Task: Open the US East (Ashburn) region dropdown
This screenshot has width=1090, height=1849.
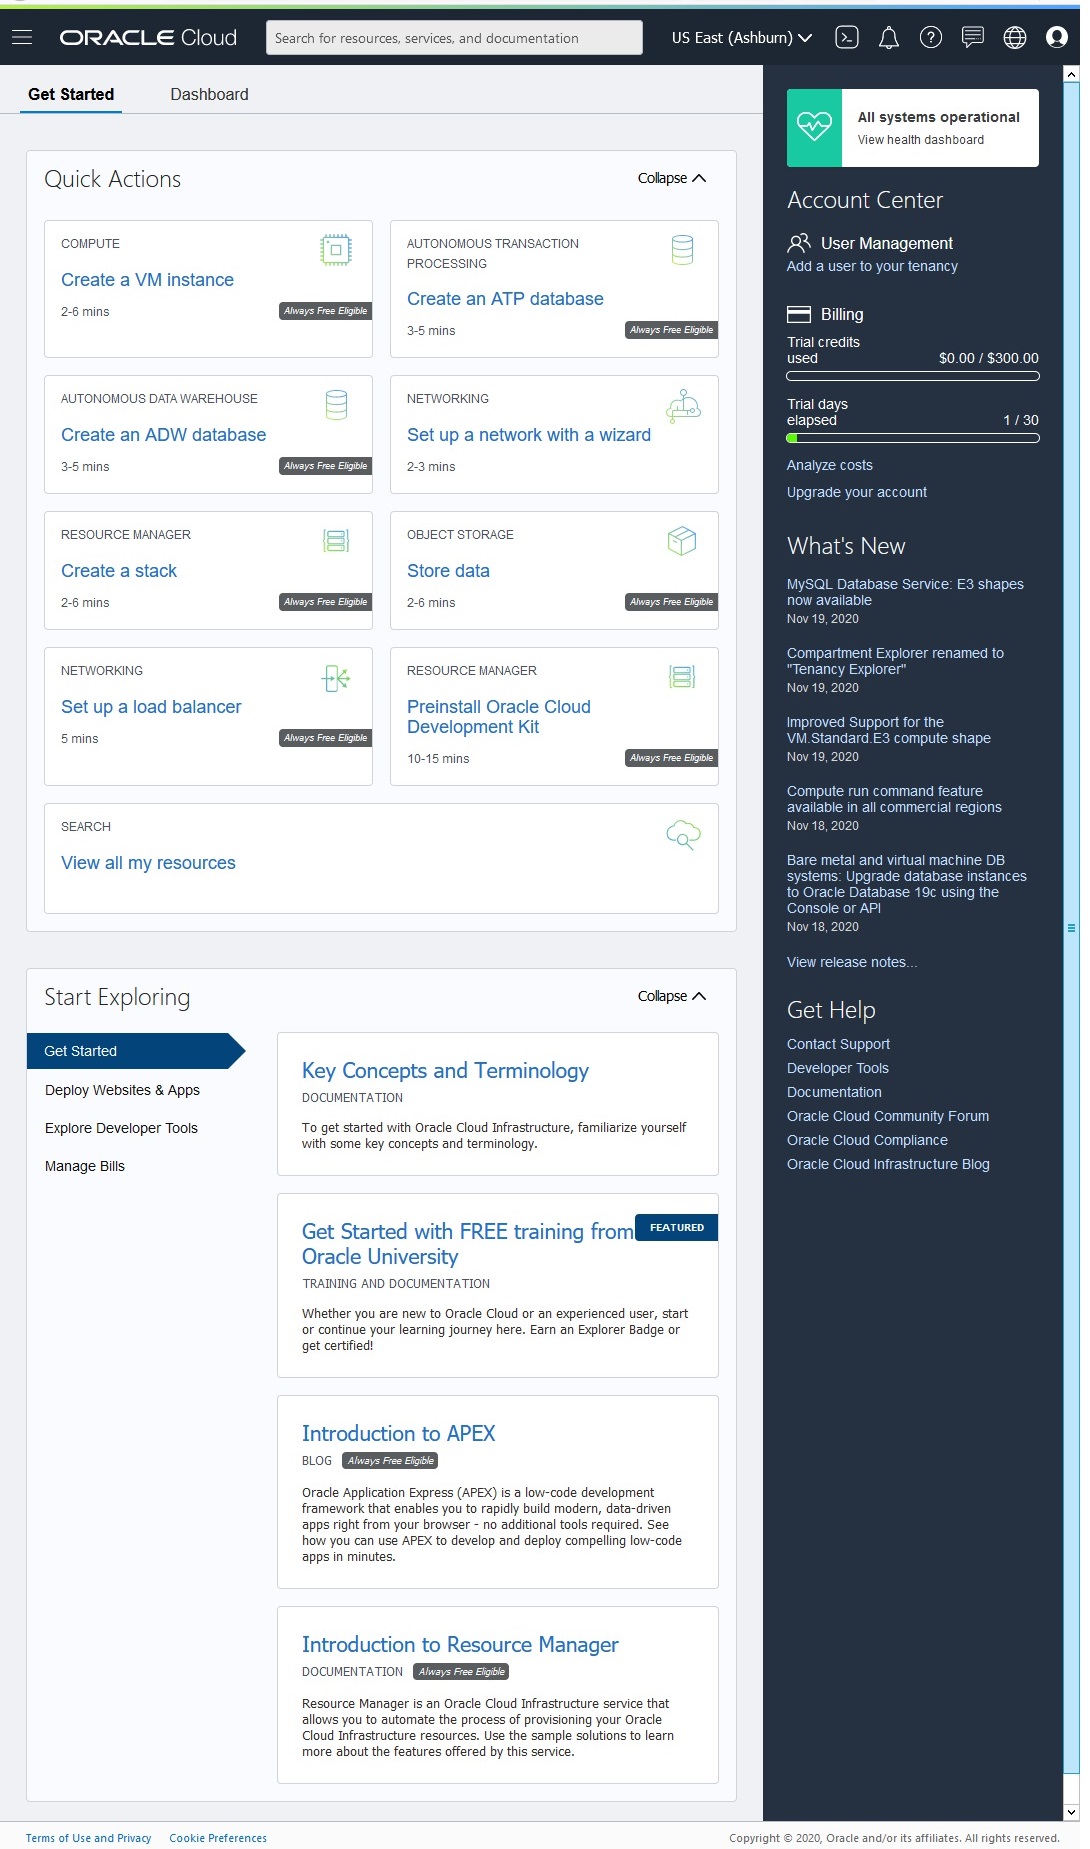Action: pyautogui.click(x=741, y=38)
